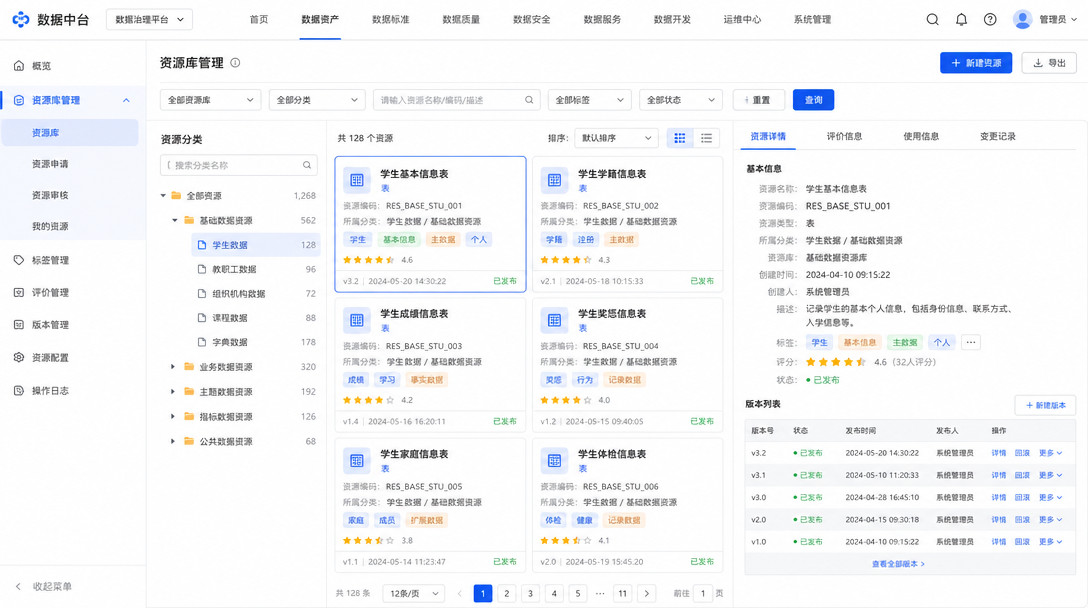
Task: Open the 全部资源库 dropdown
Action: point(210,100)
